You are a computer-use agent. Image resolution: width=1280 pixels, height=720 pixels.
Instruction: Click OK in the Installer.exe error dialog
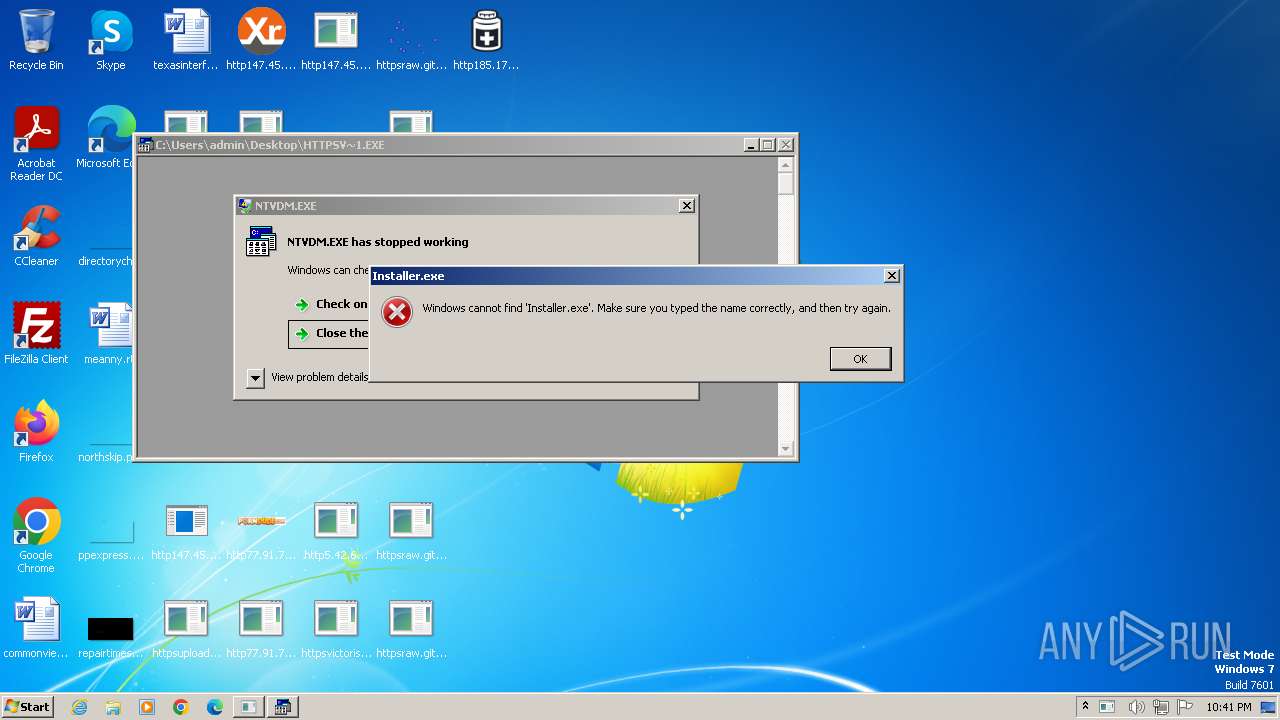pos(860,359)
